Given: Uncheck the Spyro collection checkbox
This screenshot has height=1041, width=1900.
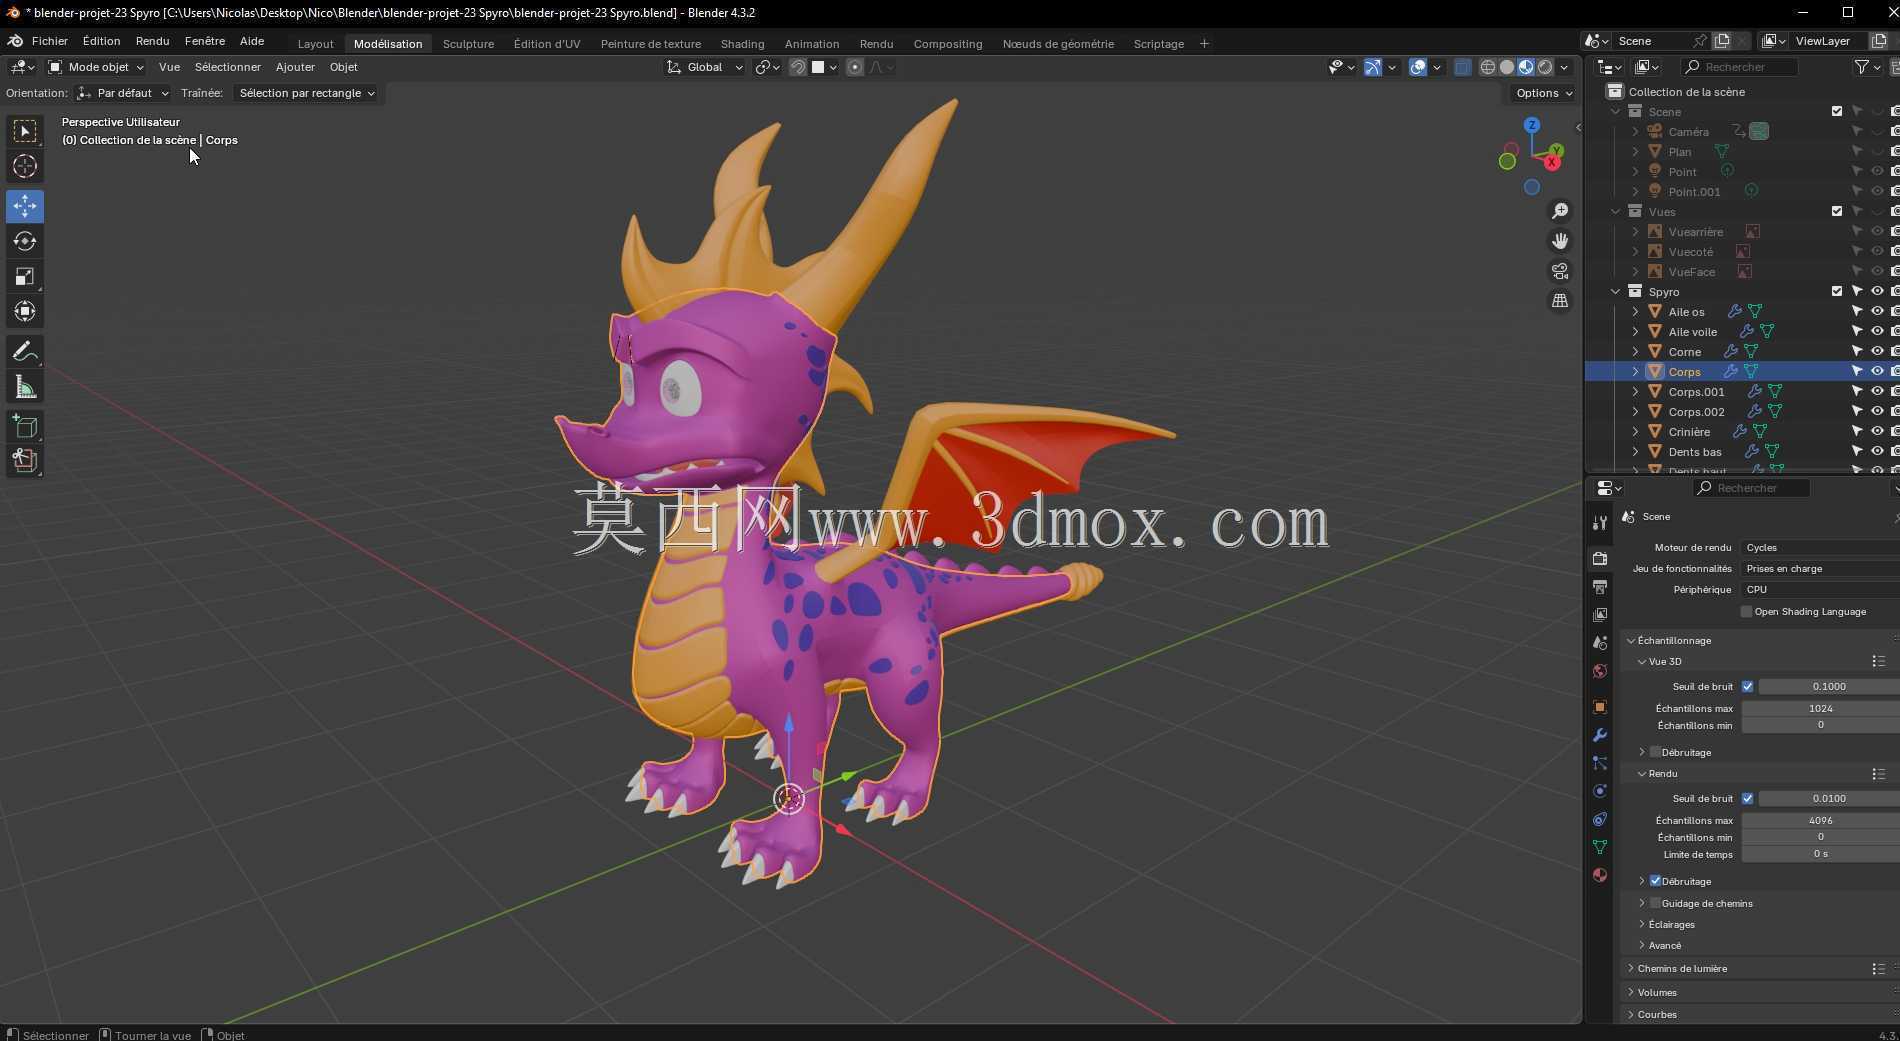Looking at the screenshot, I should (x=1837, y=291).
